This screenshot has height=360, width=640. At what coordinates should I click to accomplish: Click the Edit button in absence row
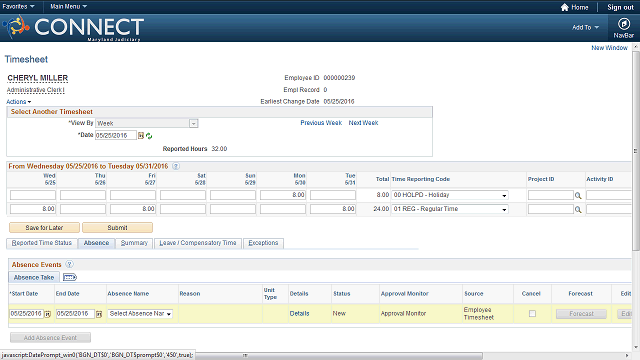tap(624, 314)
